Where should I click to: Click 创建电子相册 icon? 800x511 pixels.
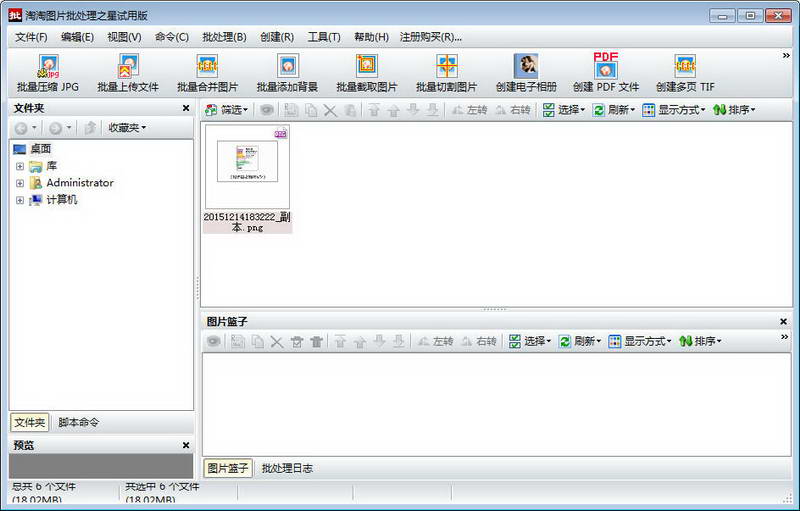pos(526,73)
